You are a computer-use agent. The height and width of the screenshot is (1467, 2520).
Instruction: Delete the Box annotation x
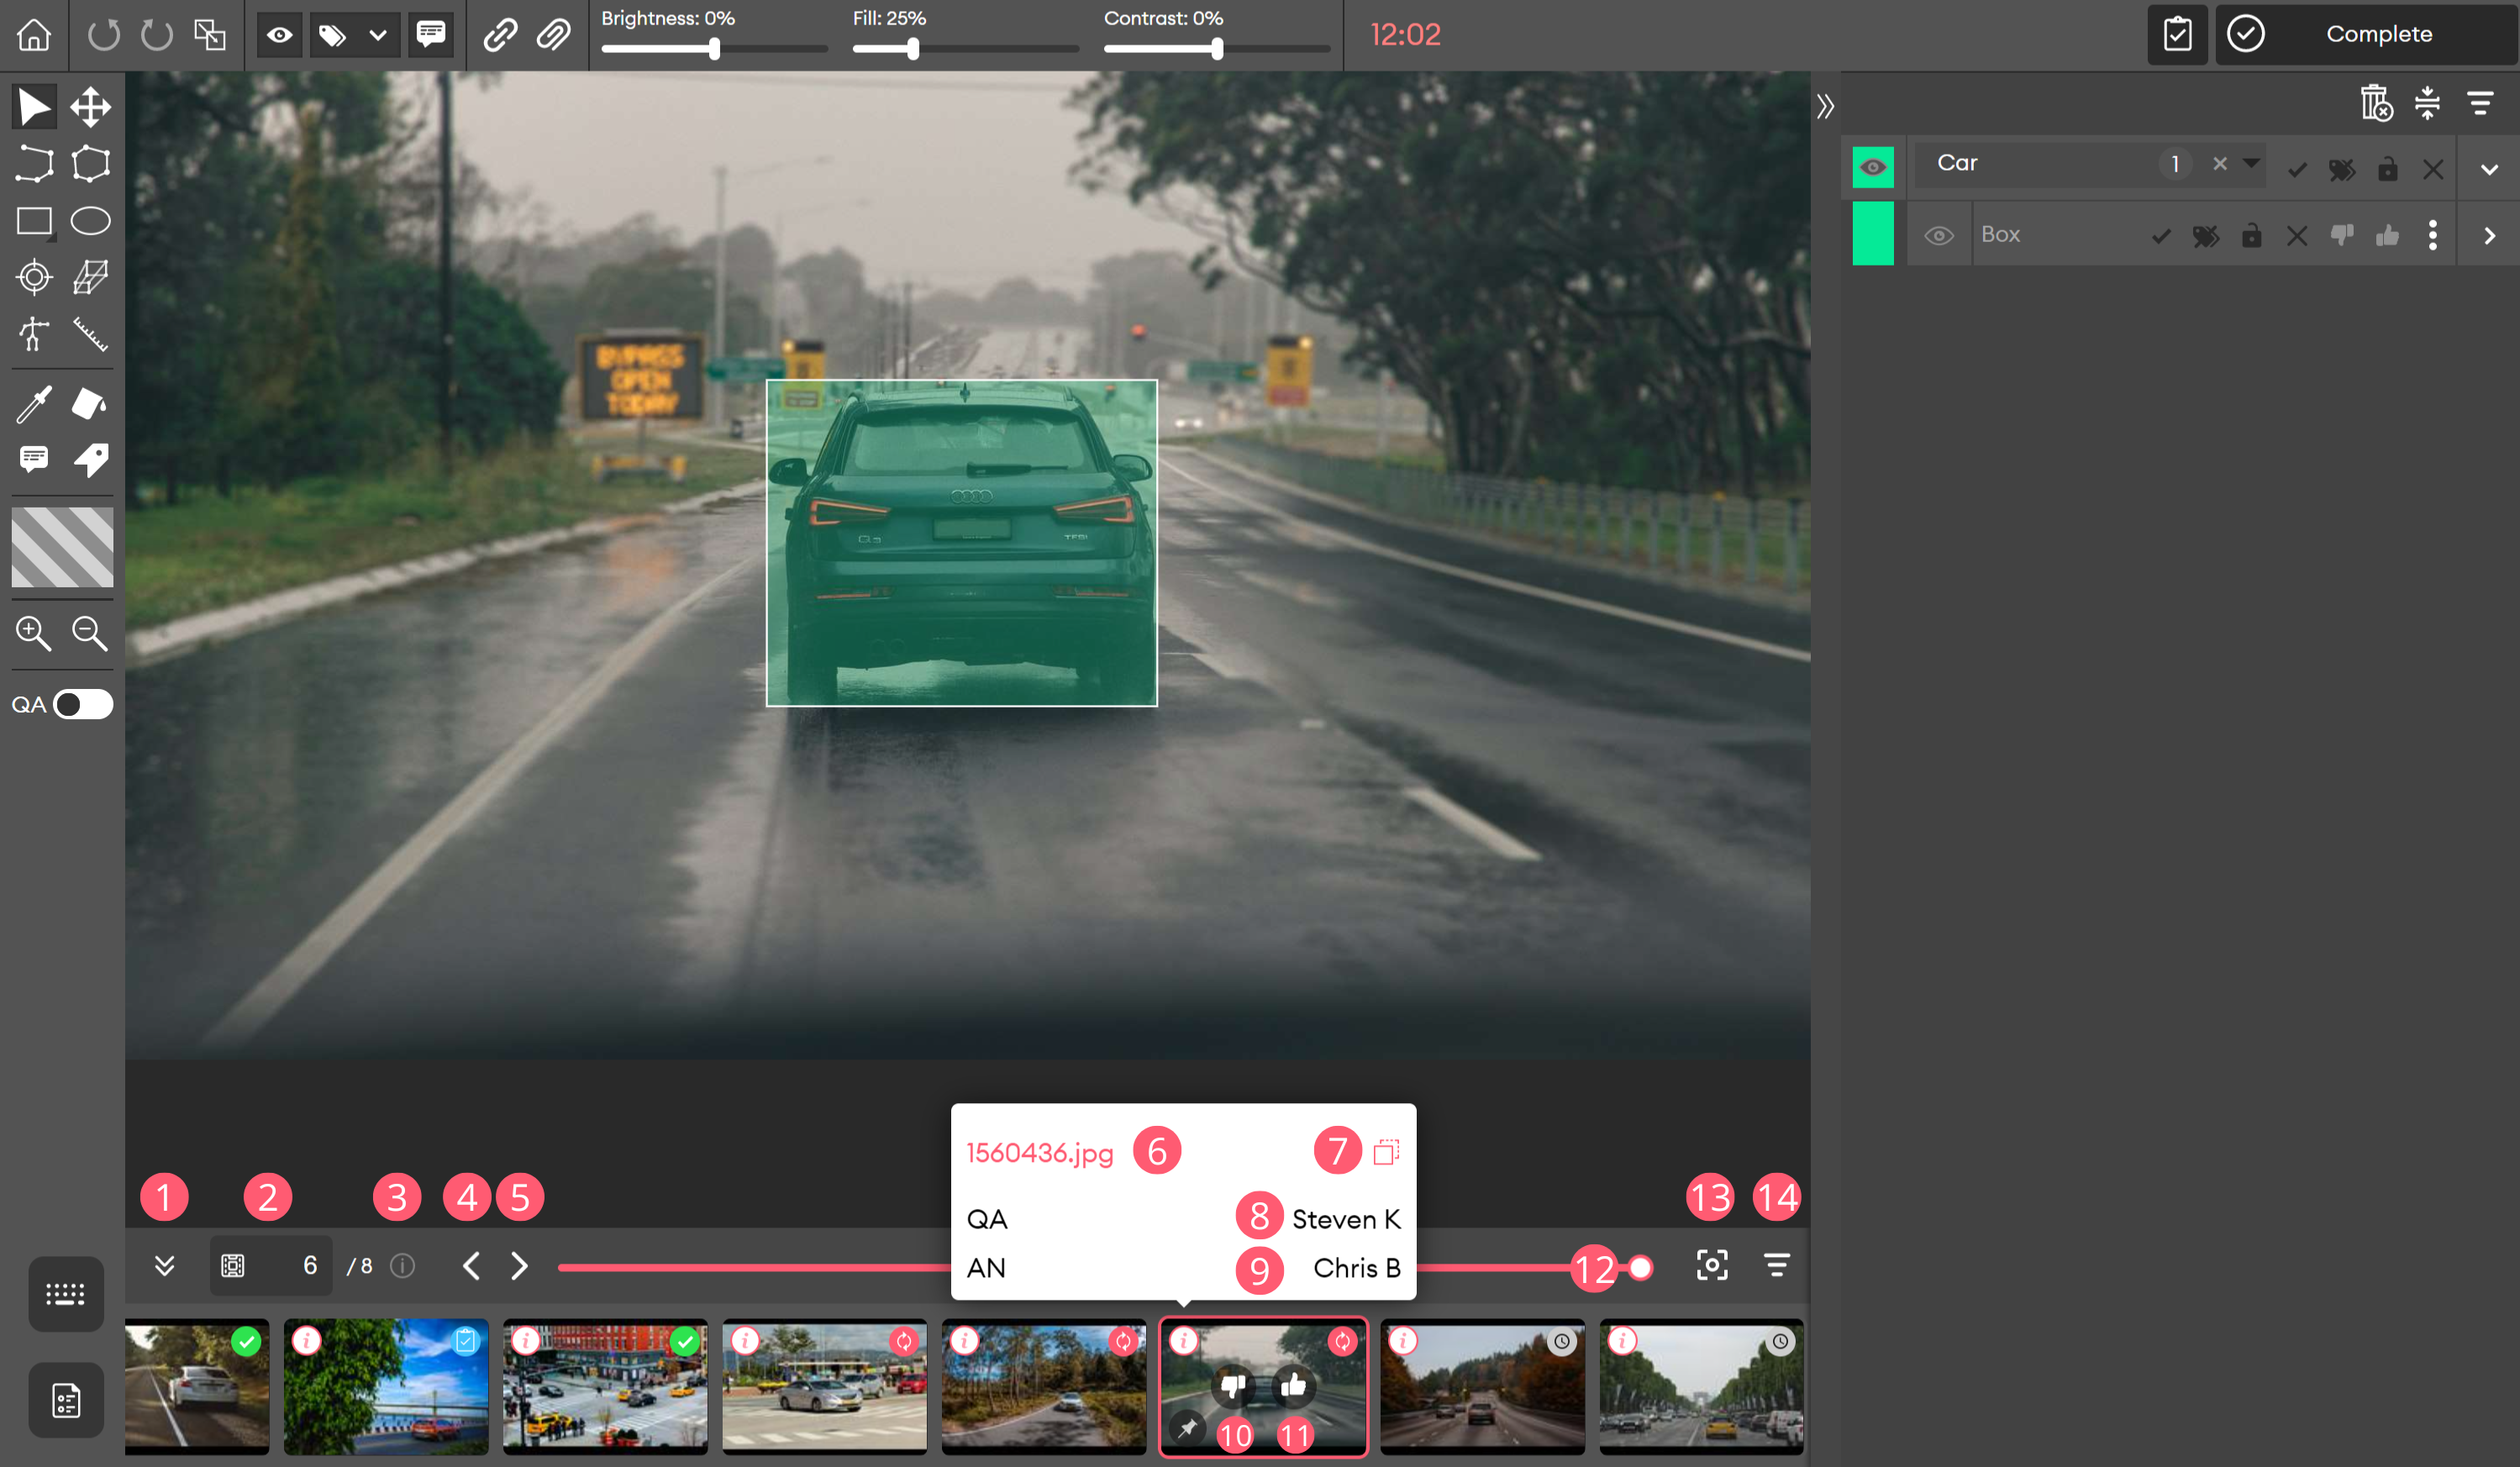[x=2297, y=236]
